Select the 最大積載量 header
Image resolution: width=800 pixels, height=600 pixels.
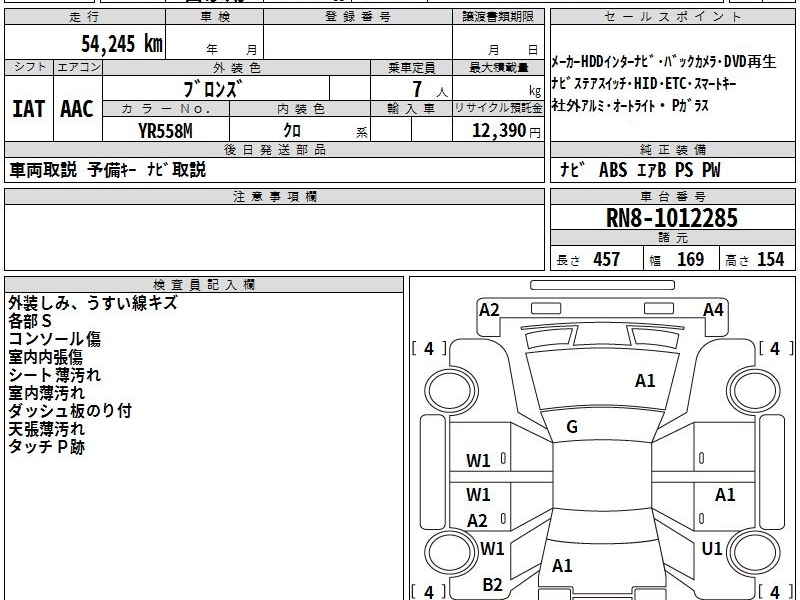pos(498,67)
